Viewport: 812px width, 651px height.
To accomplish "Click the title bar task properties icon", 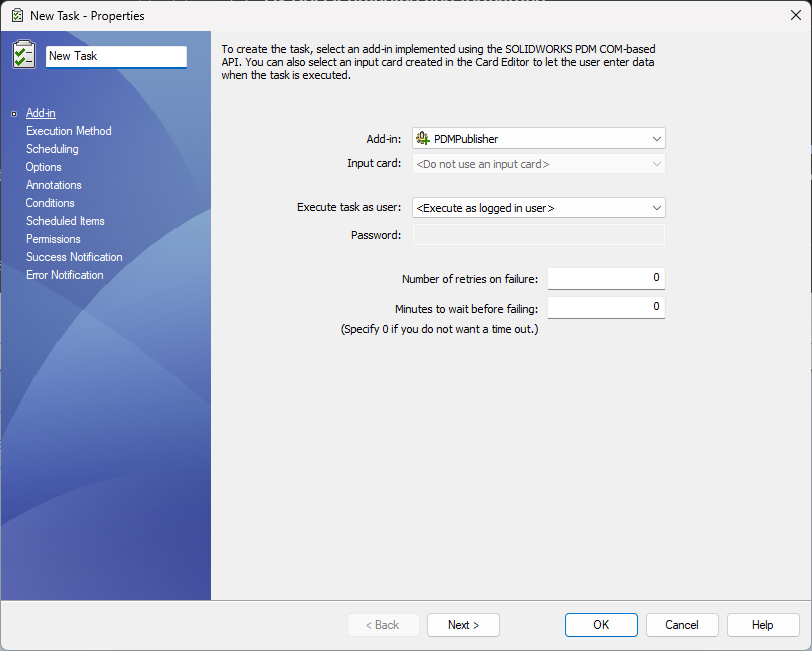I will (x=17, y=16).
